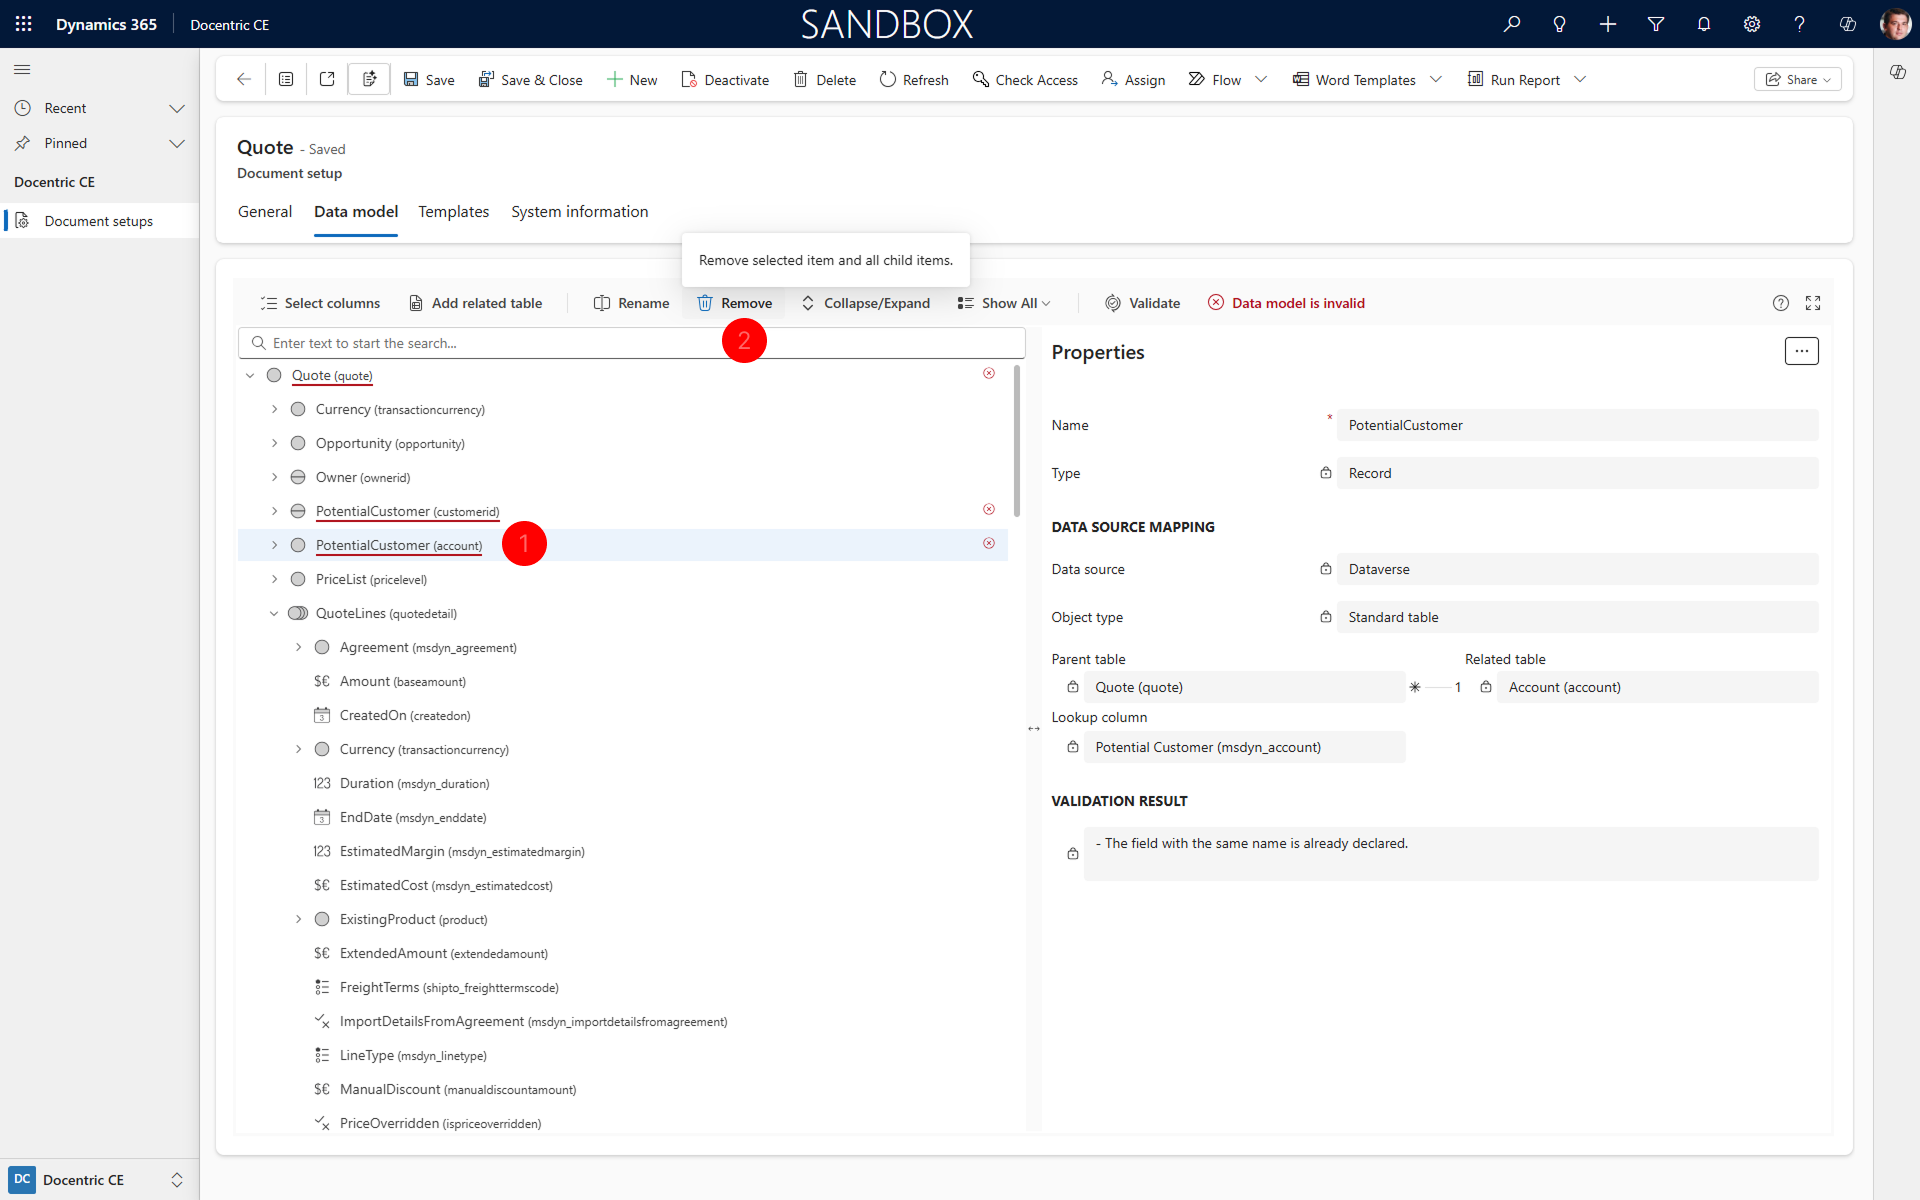Click the Validate toolbar button
1920x1200 pixels.
point(1142,303)
